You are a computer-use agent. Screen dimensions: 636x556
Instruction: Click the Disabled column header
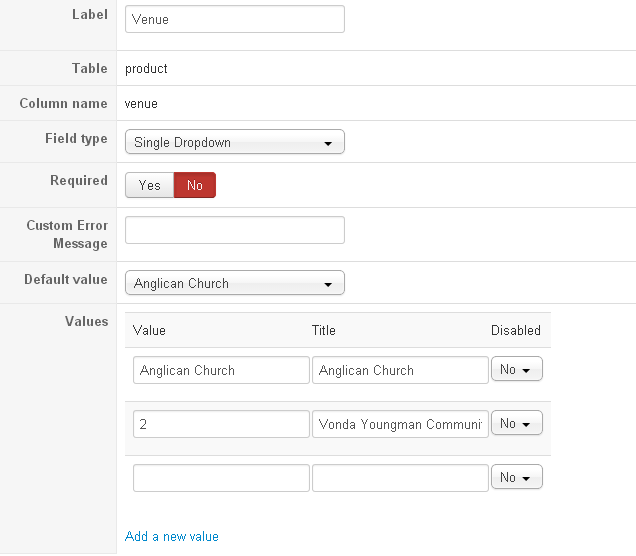pos(515,330)
